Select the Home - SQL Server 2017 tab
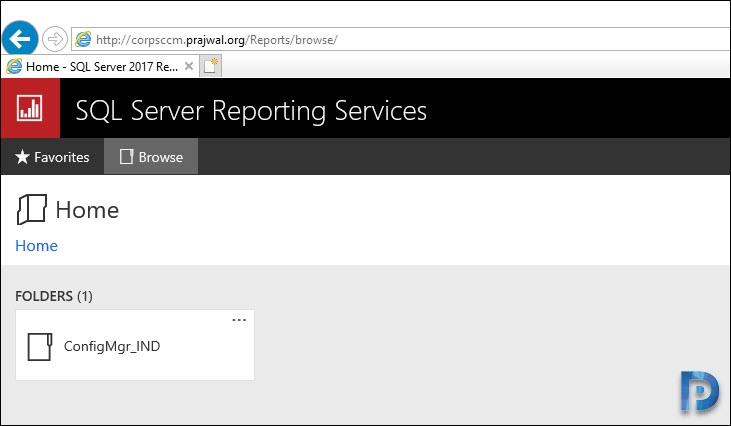Viewport: 731px width, 426px height. (x=100, y=67)
